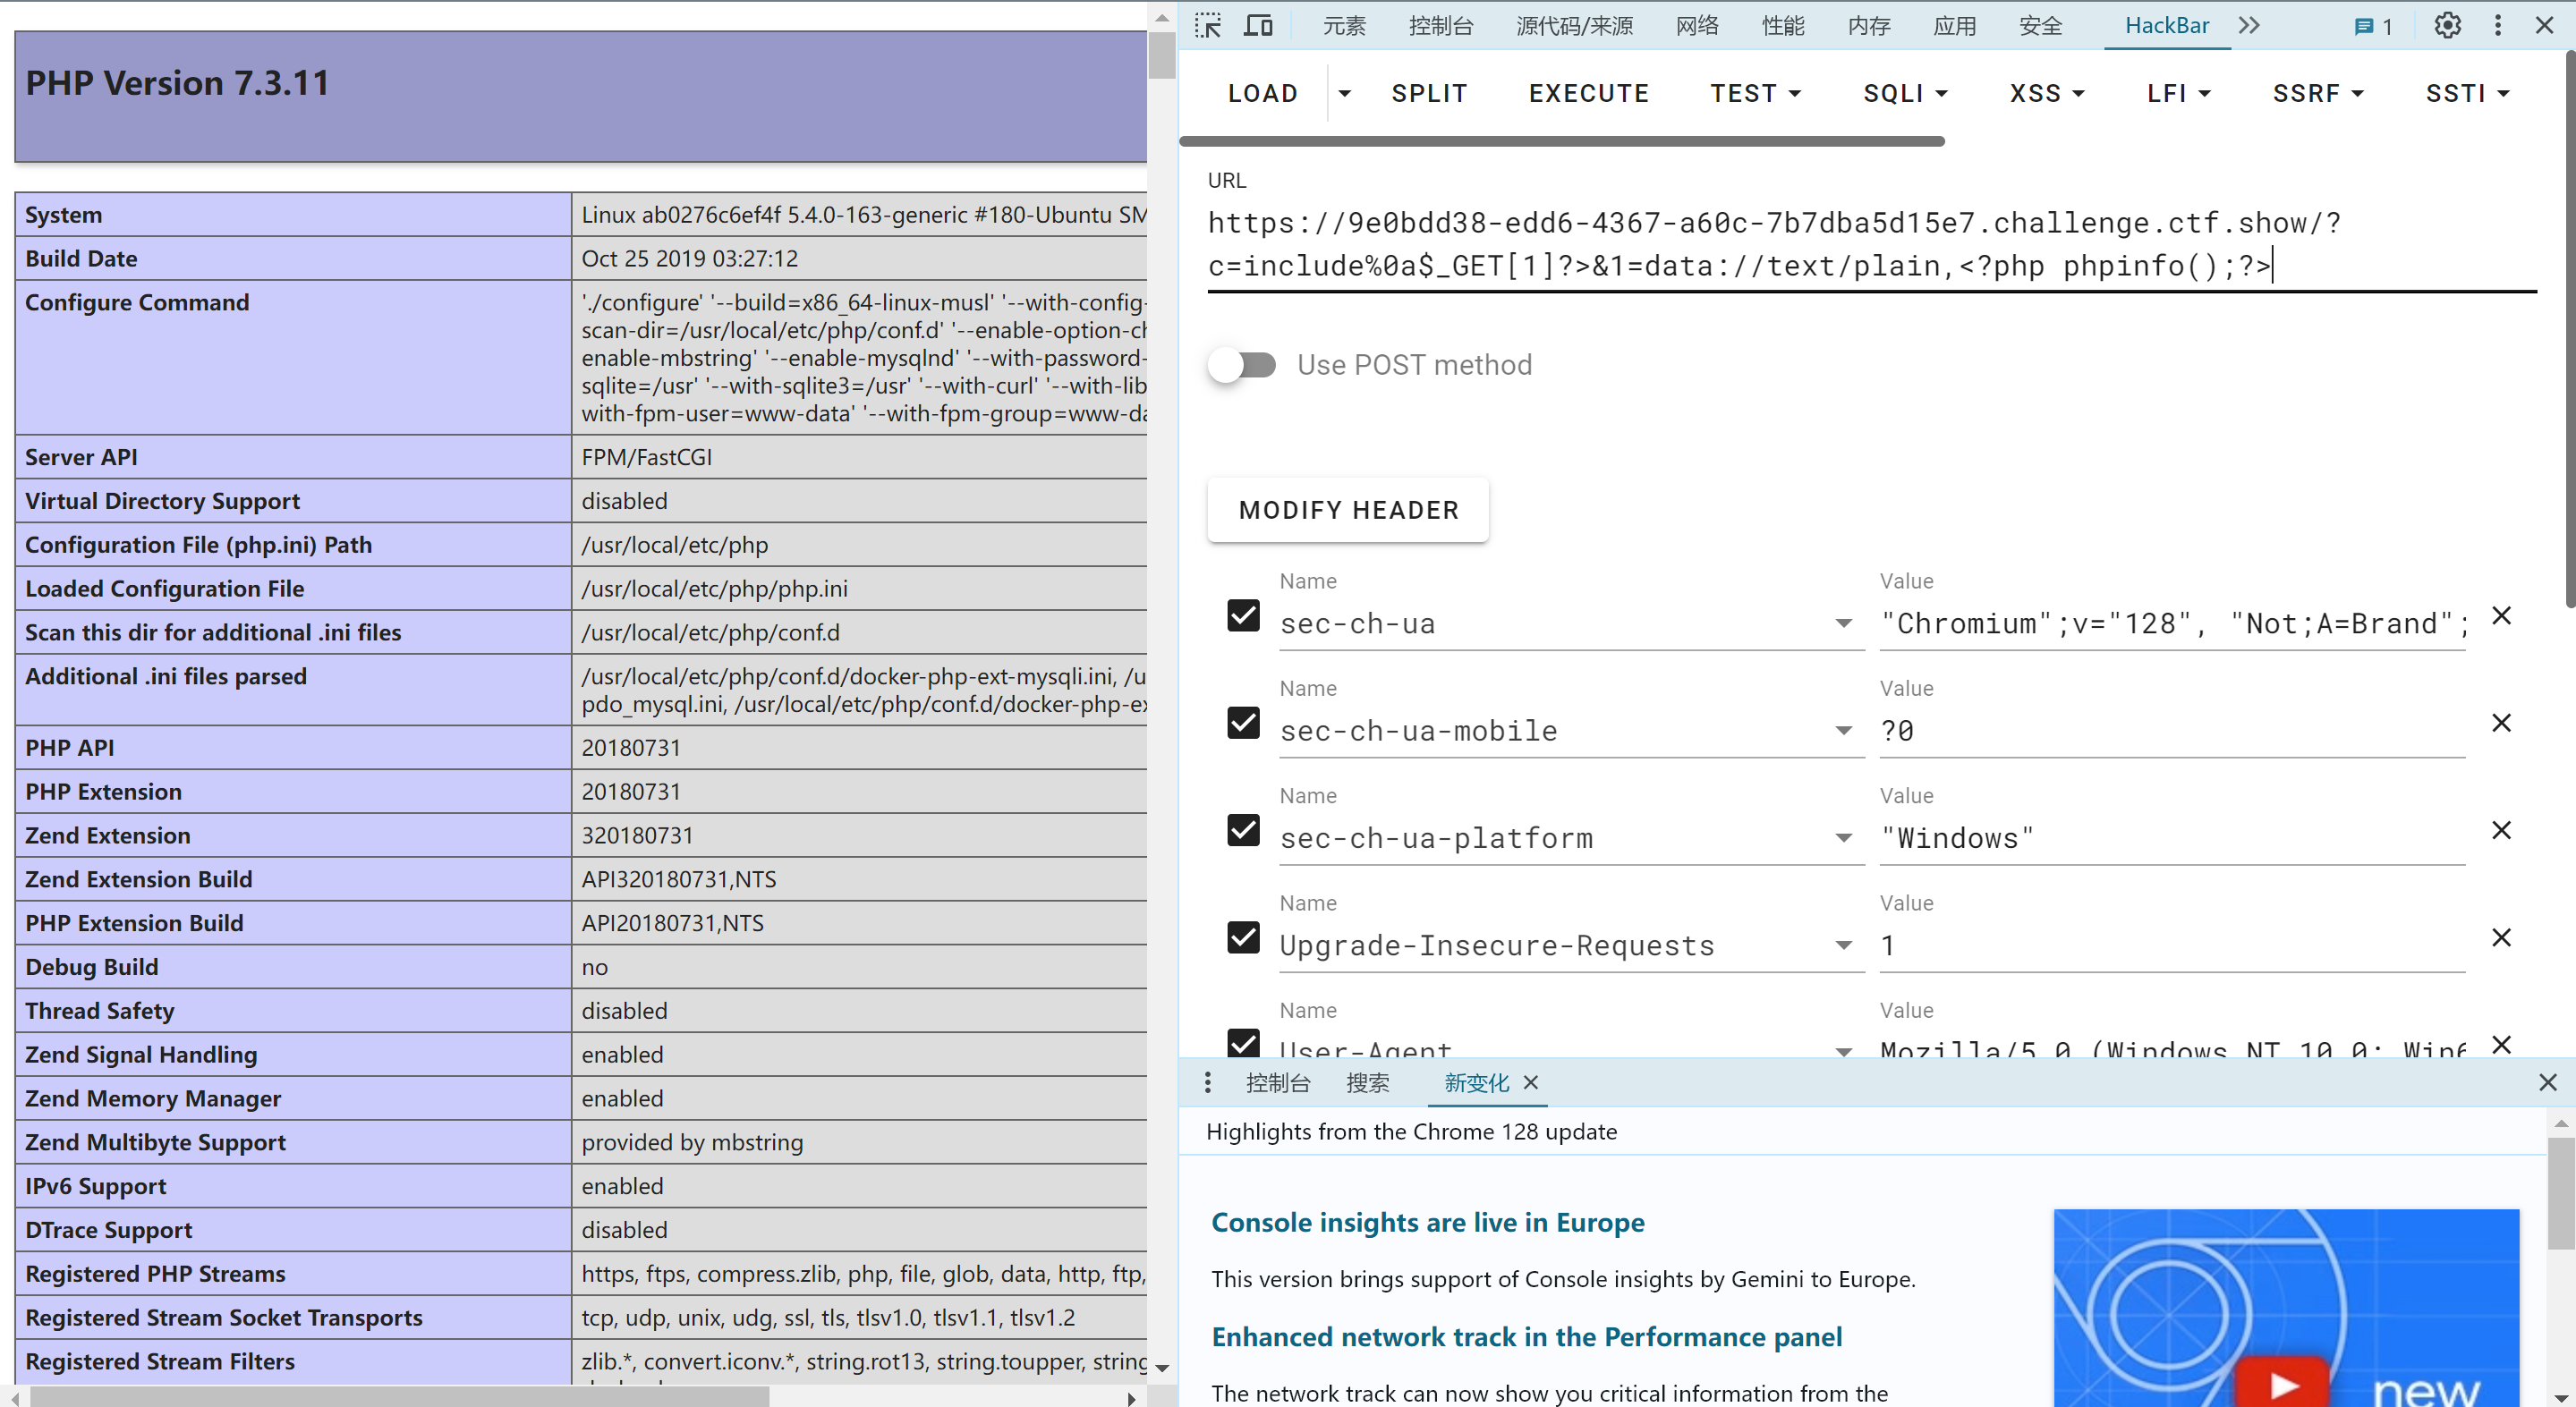Edit the sec-ch-ua value field
The height and width of the screenshot is (1407, 2576).
[x=2172, y=624]
